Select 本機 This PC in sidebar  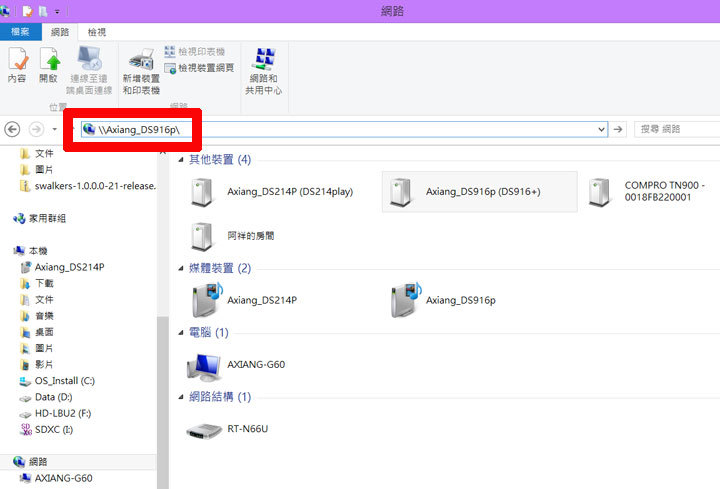pyautogui.click(x=31, y=251)
